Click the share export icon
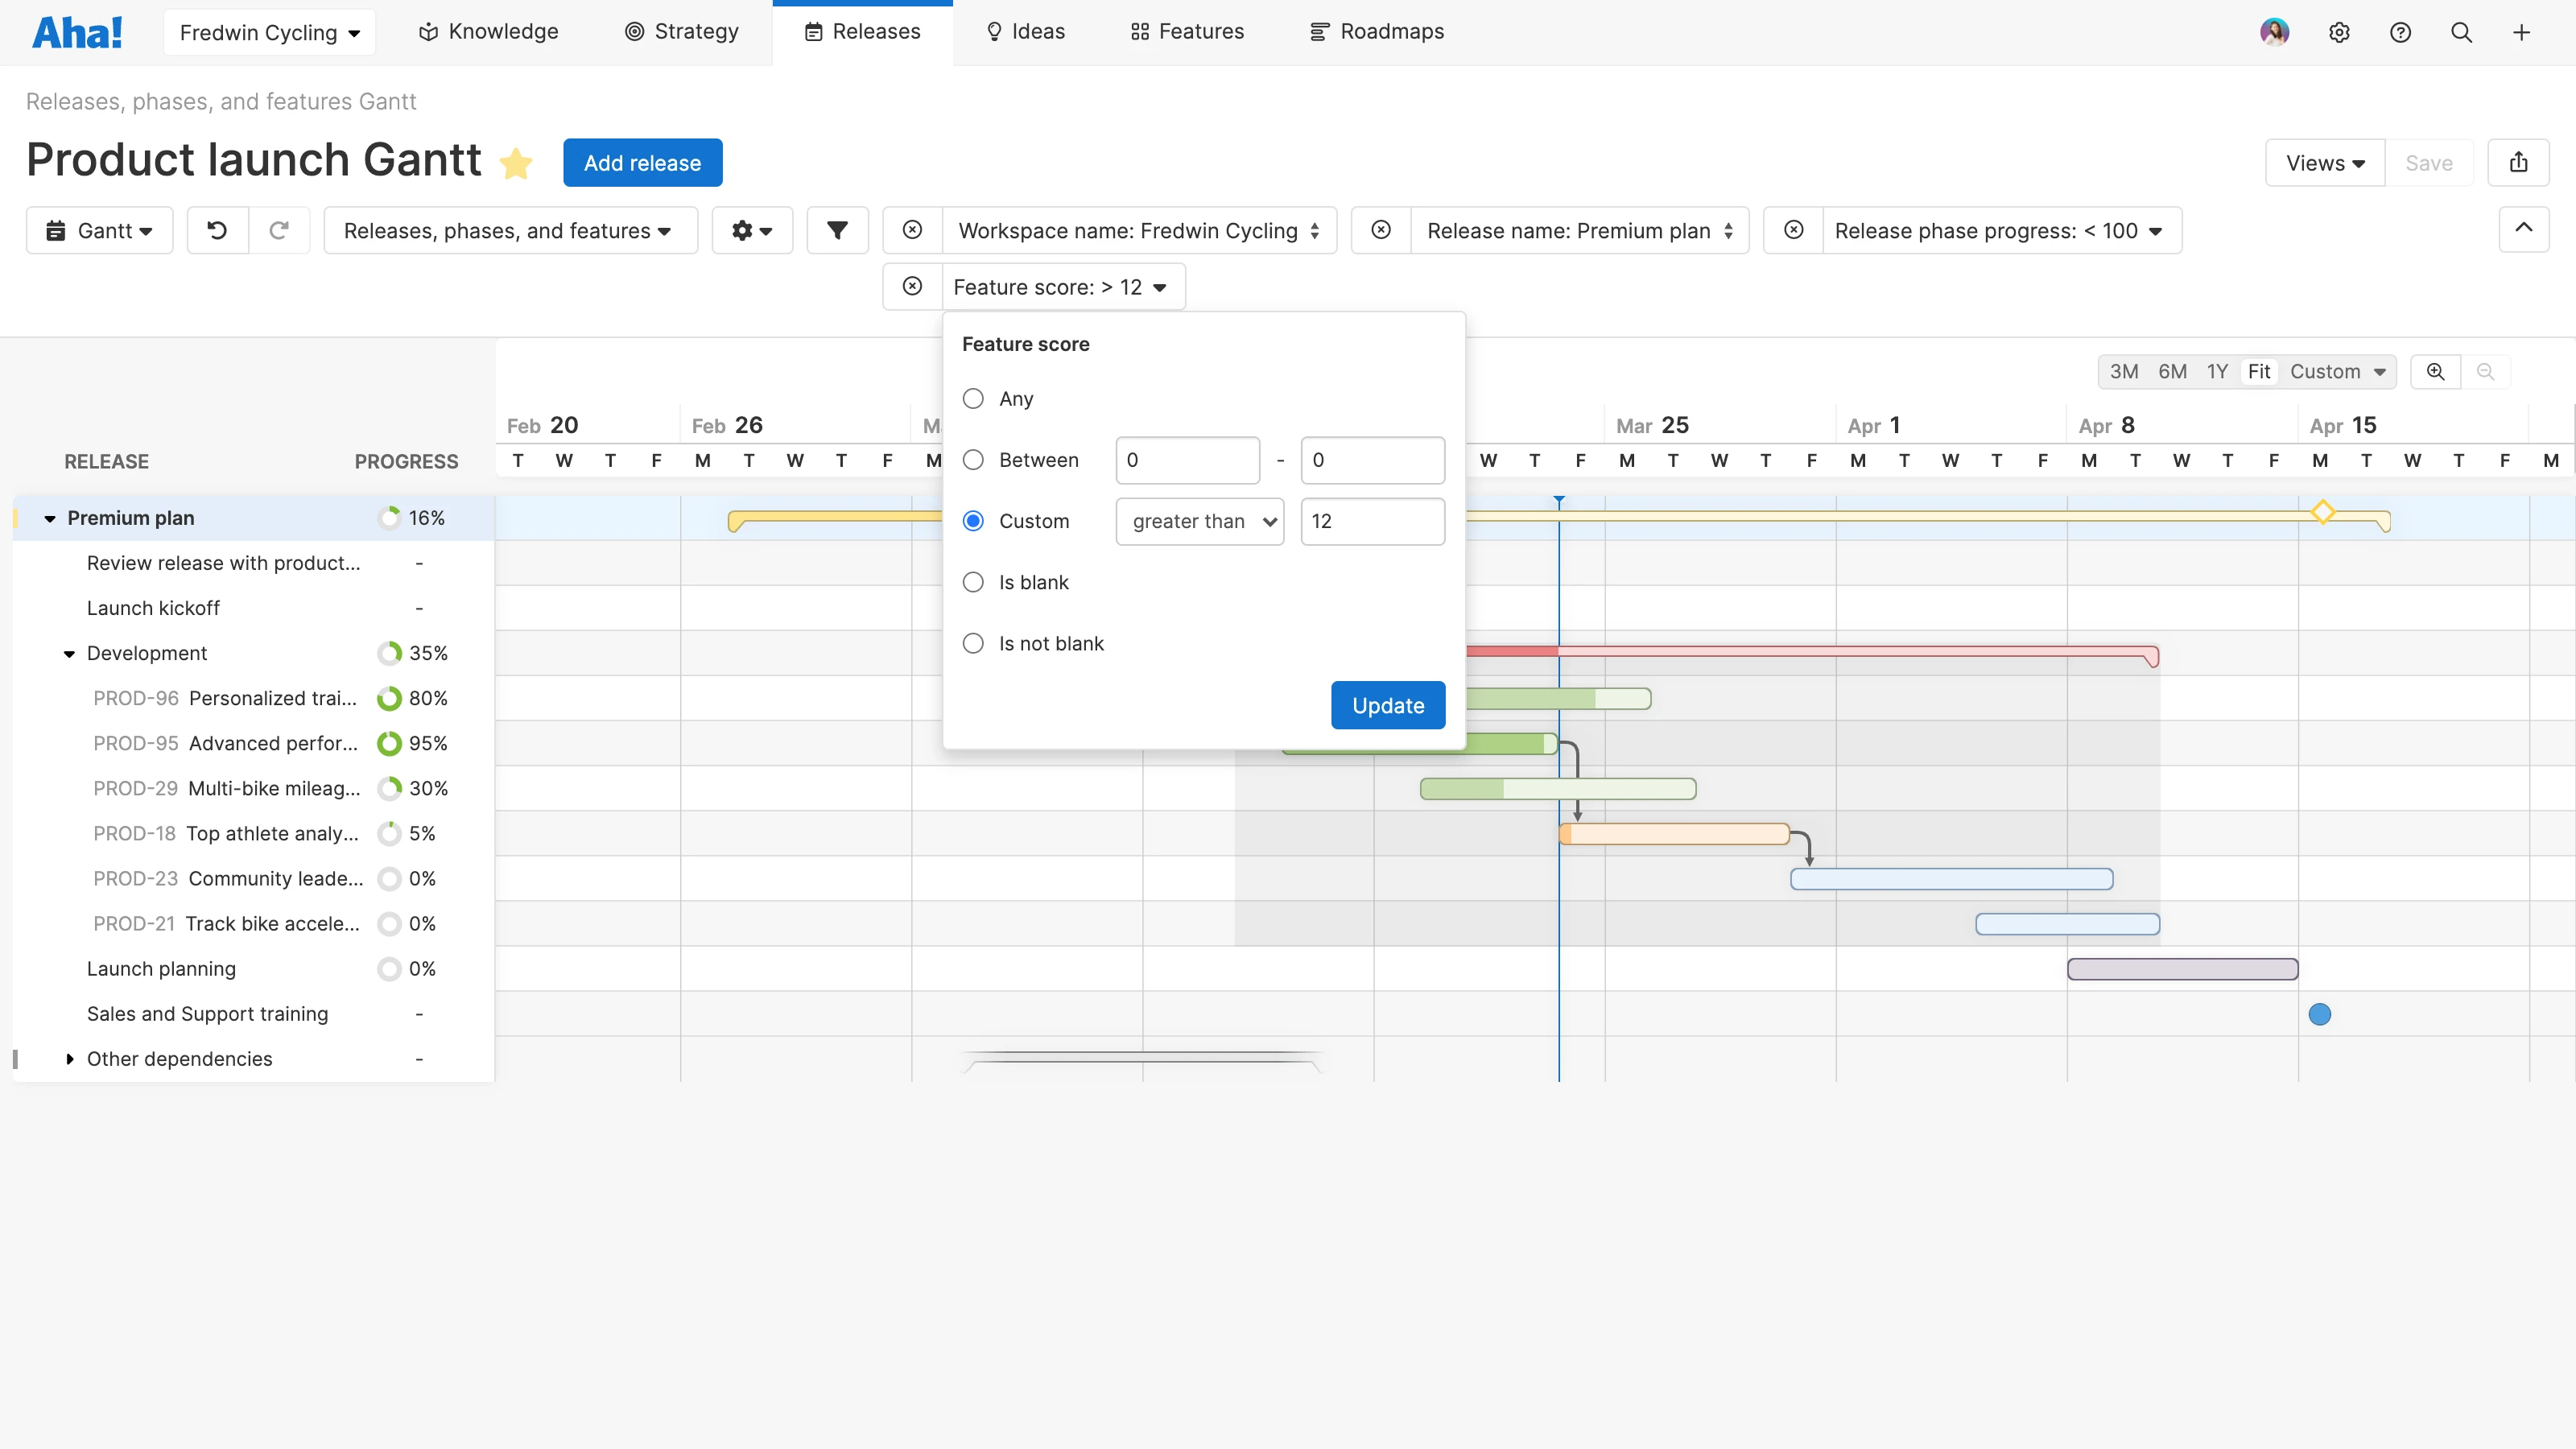 click(x=2518, y=163)
